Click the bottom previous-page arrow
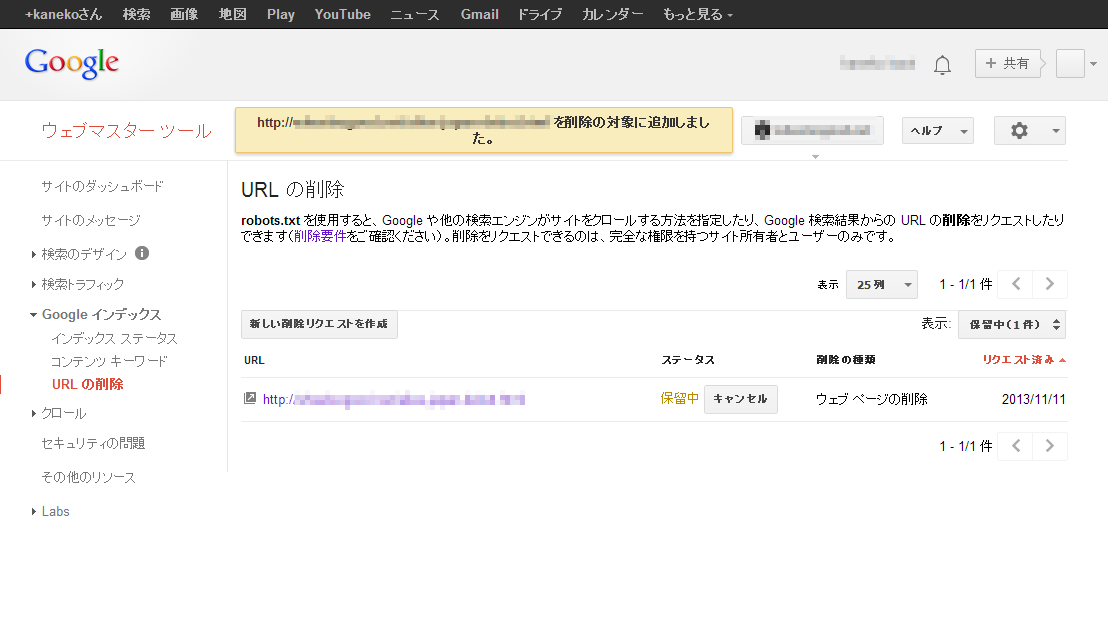This screenshot has width=1108, height=638. [x=1015, y=446]
